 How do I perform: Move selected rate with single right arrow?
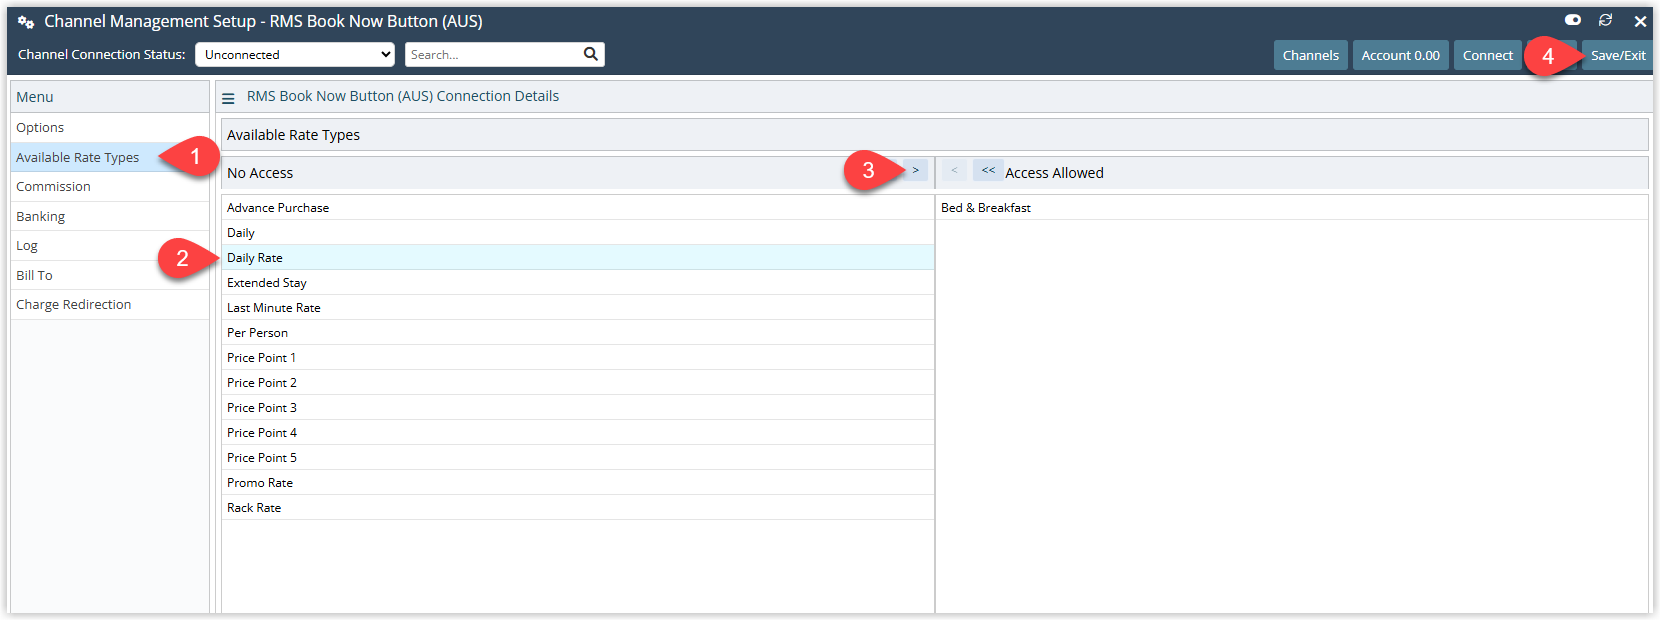915,170
